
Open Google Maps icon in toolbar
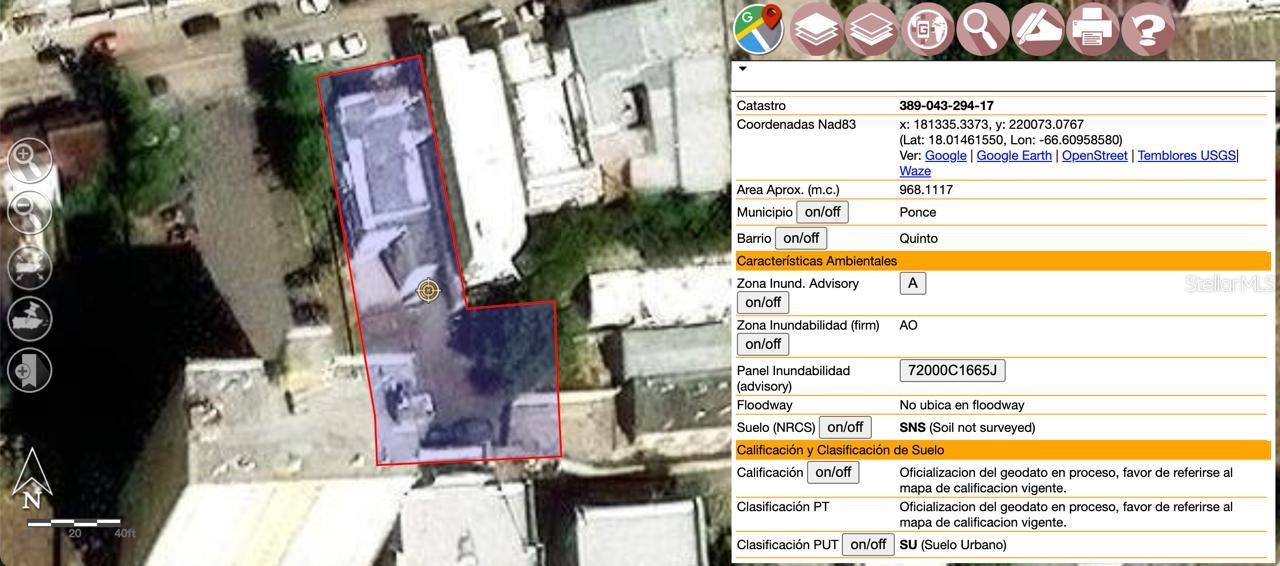(758, 29)
